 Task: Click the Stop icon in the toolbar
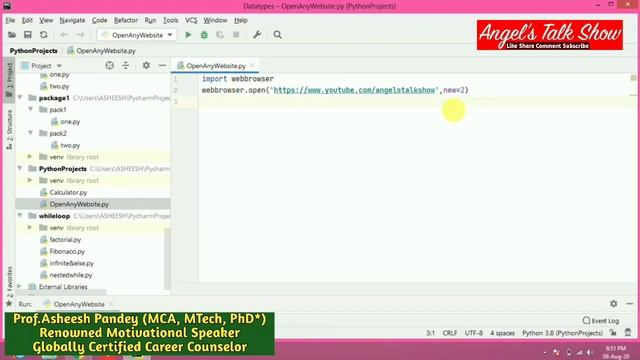point(236,35)
